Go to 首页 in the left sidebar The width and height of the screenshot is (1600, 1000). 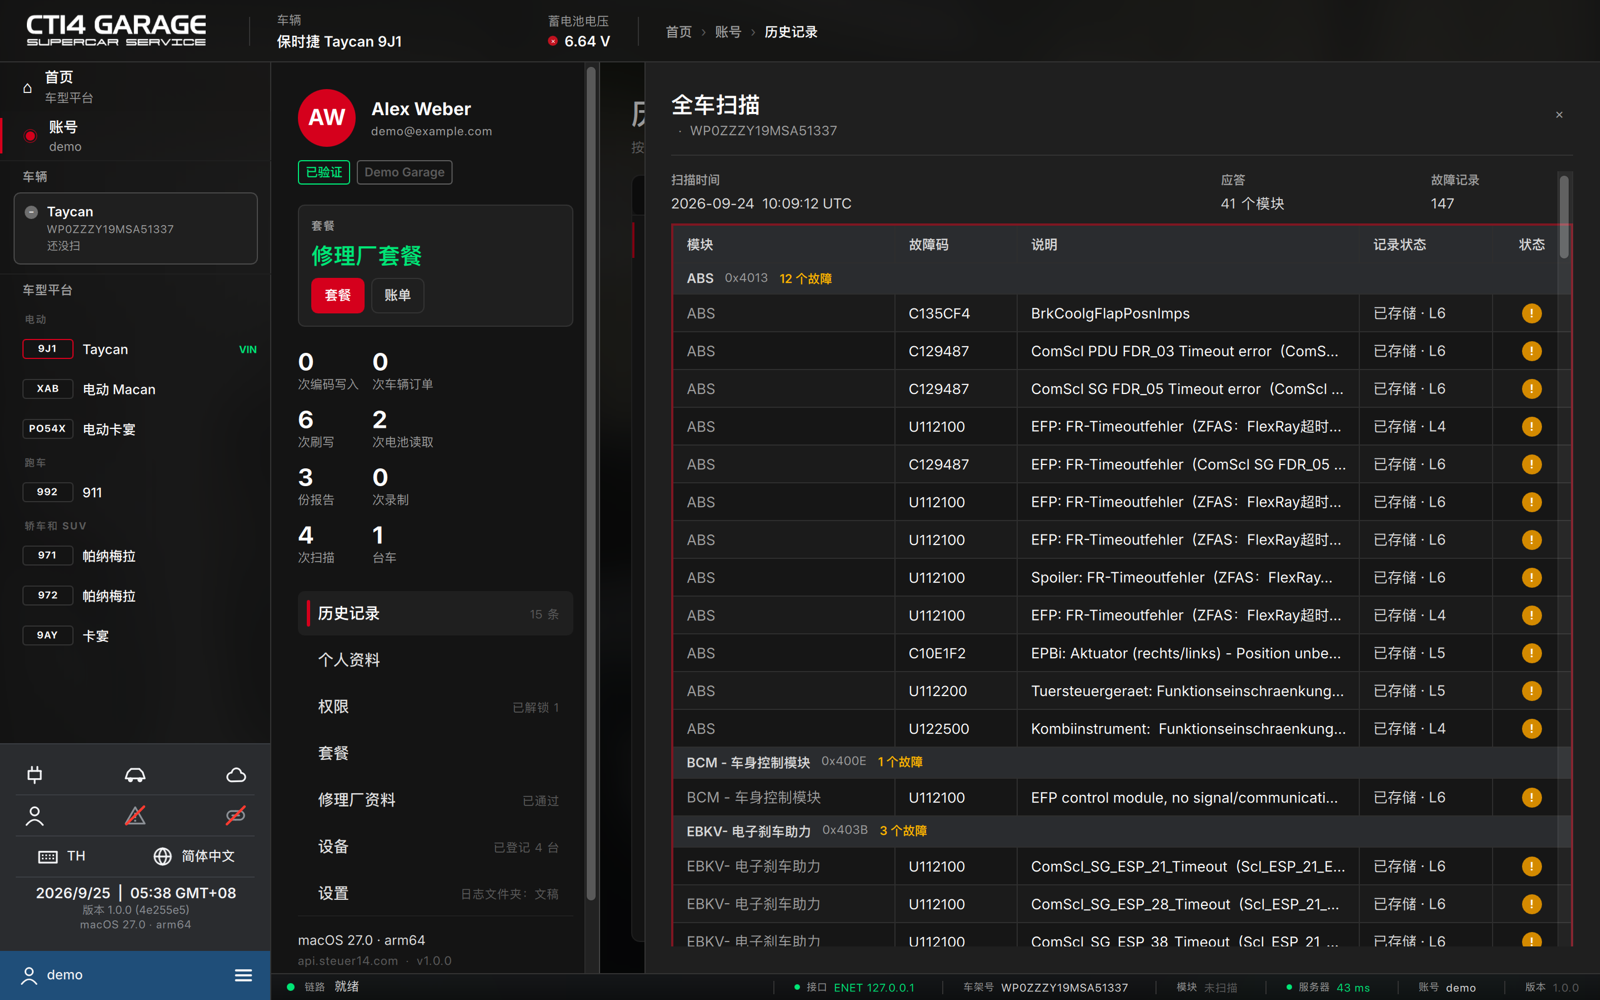135,87
